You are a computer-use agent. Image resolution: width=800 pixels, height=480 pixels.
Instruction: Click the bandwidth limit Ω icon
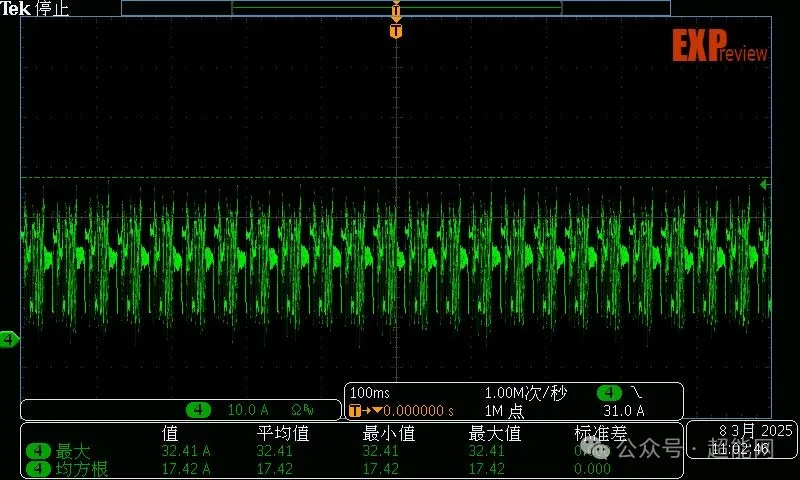click(302, 410)
